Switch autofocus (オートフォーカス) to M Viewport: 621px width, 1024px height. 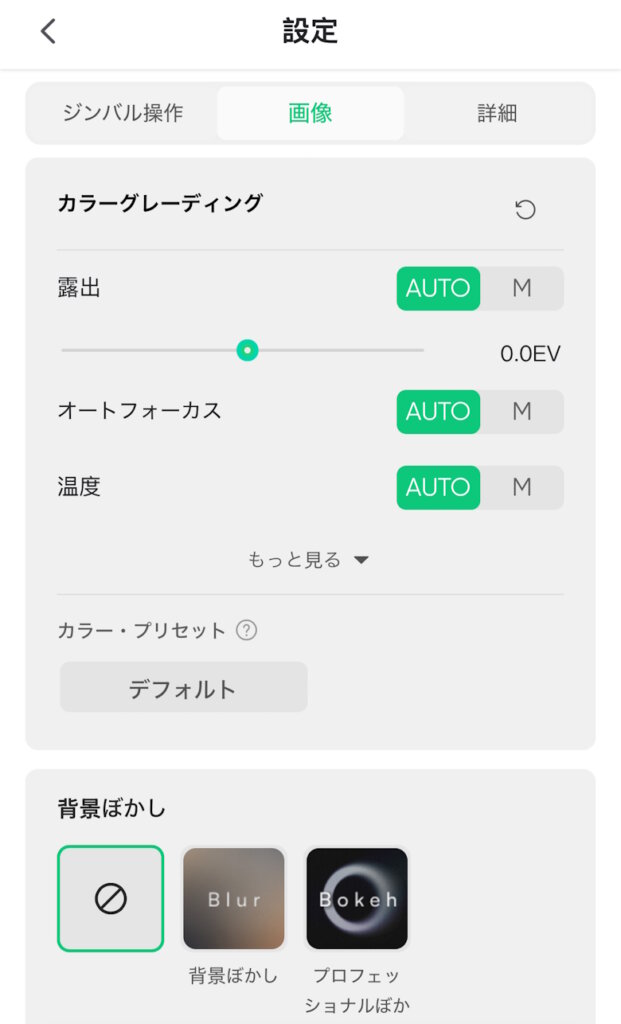click(521, 411)
